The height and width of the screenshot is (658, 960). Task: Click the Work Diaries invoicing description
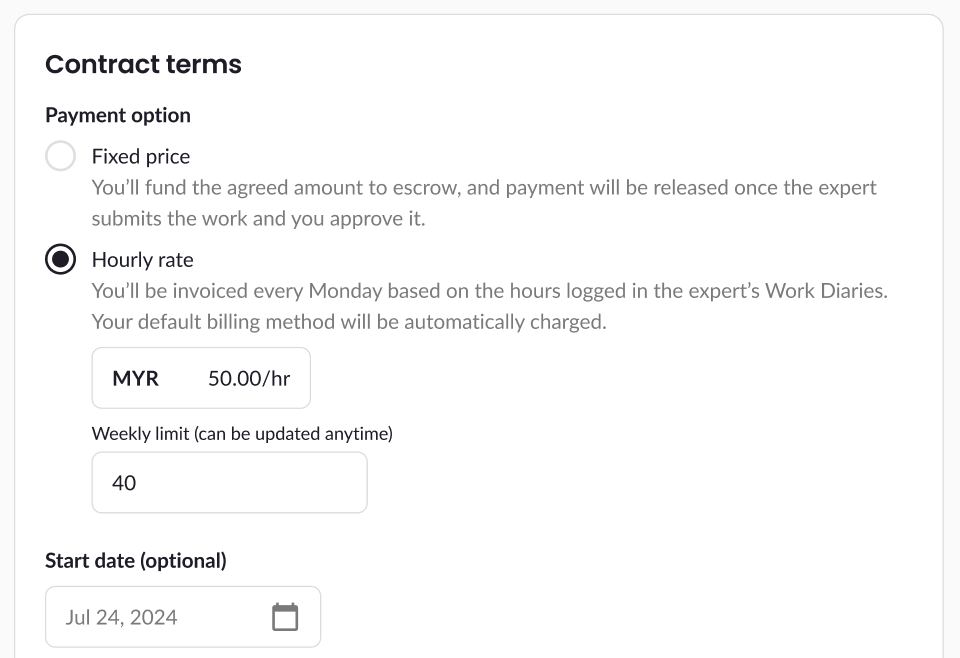(x=490, y=291)
